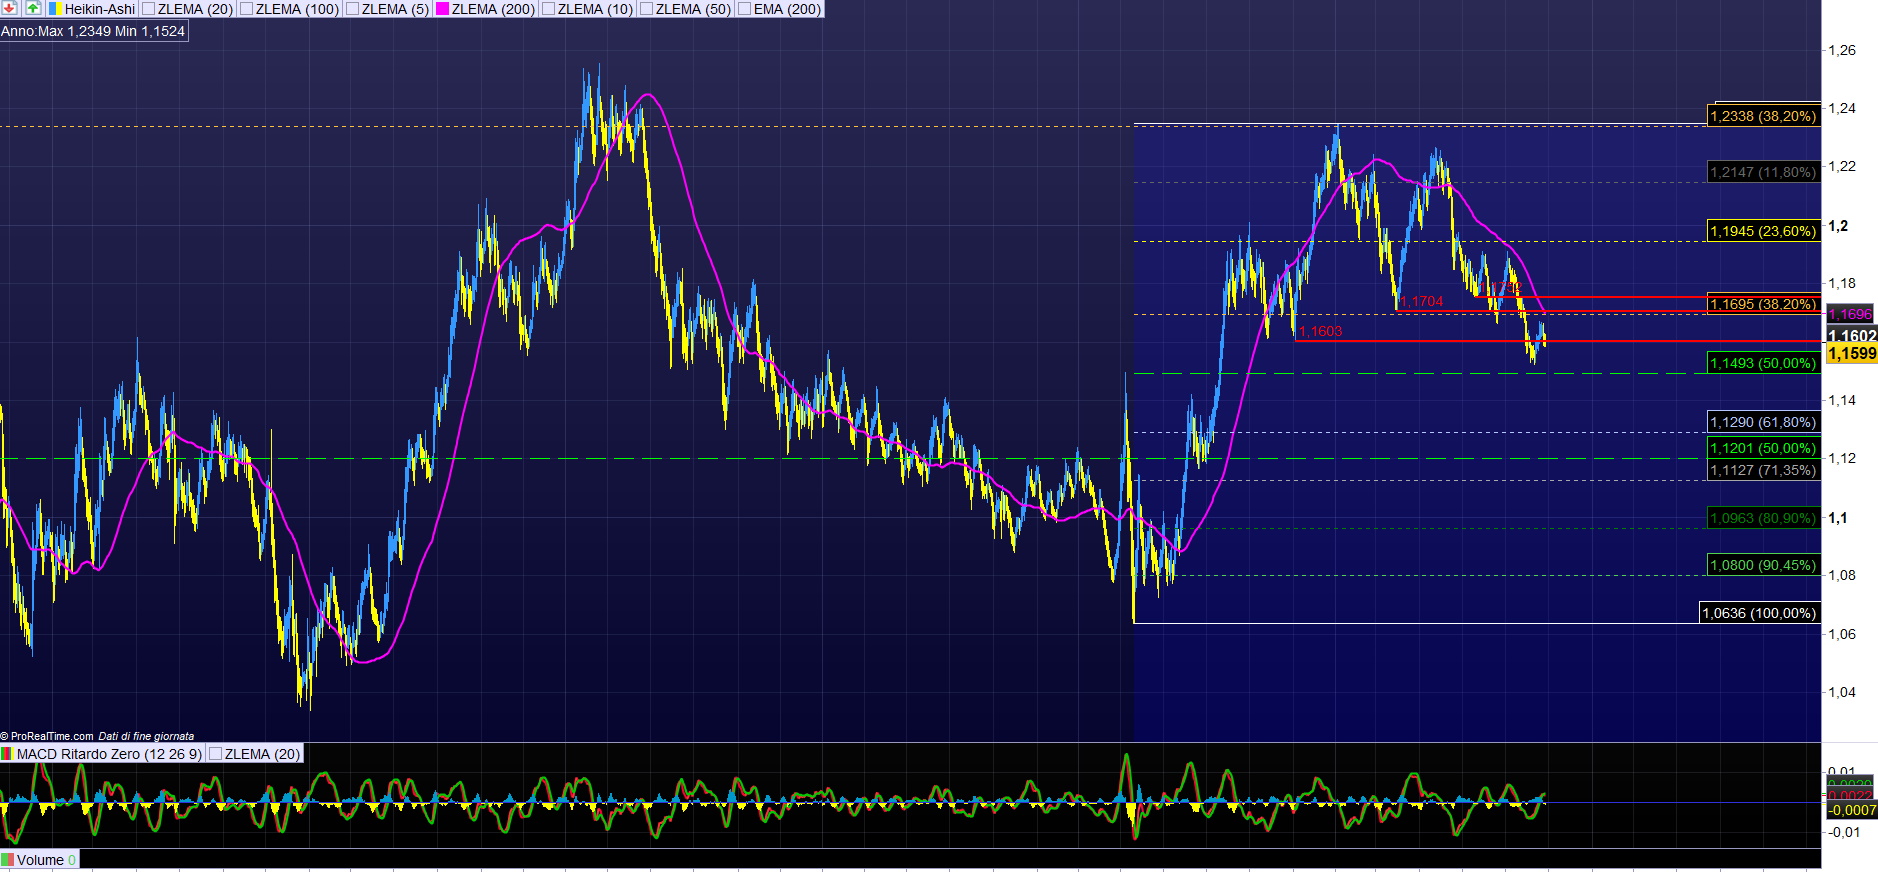This screenshot has width=1878, height=872.
Task: Click the Anno Max/Min info box
Action: [93, 31]
